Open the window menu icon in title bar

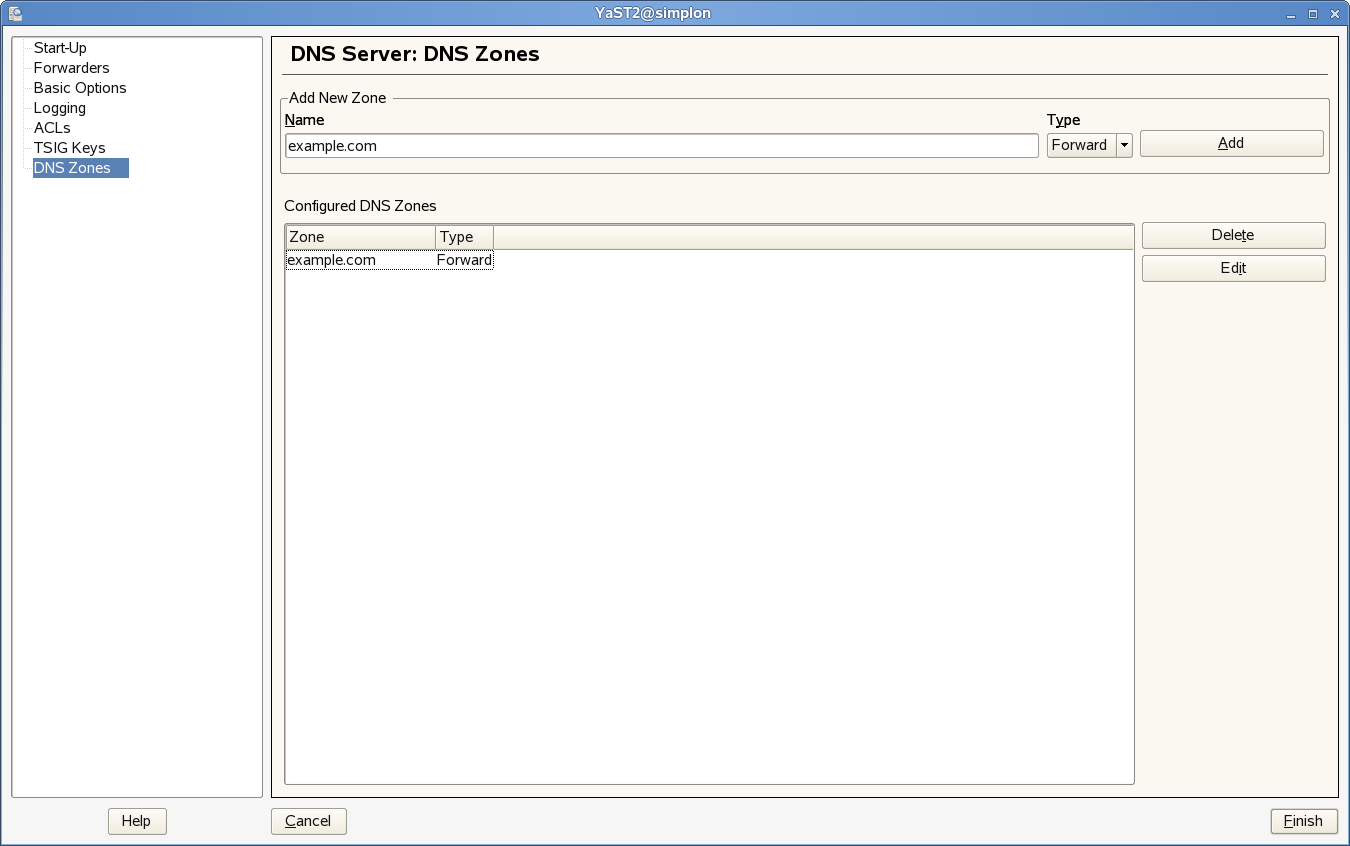pyautogui.click(x=14, y=13)
